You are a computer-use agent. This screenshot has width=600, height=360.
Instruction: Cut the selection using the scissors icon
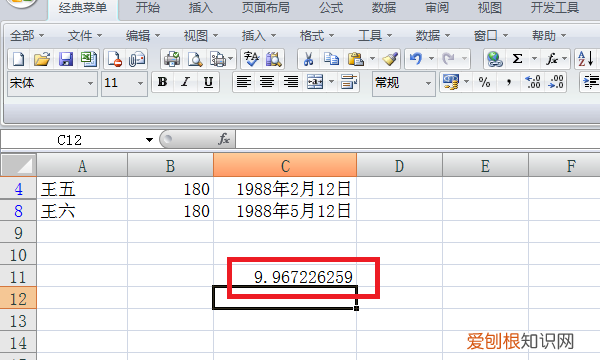click(x=308, y=59)
